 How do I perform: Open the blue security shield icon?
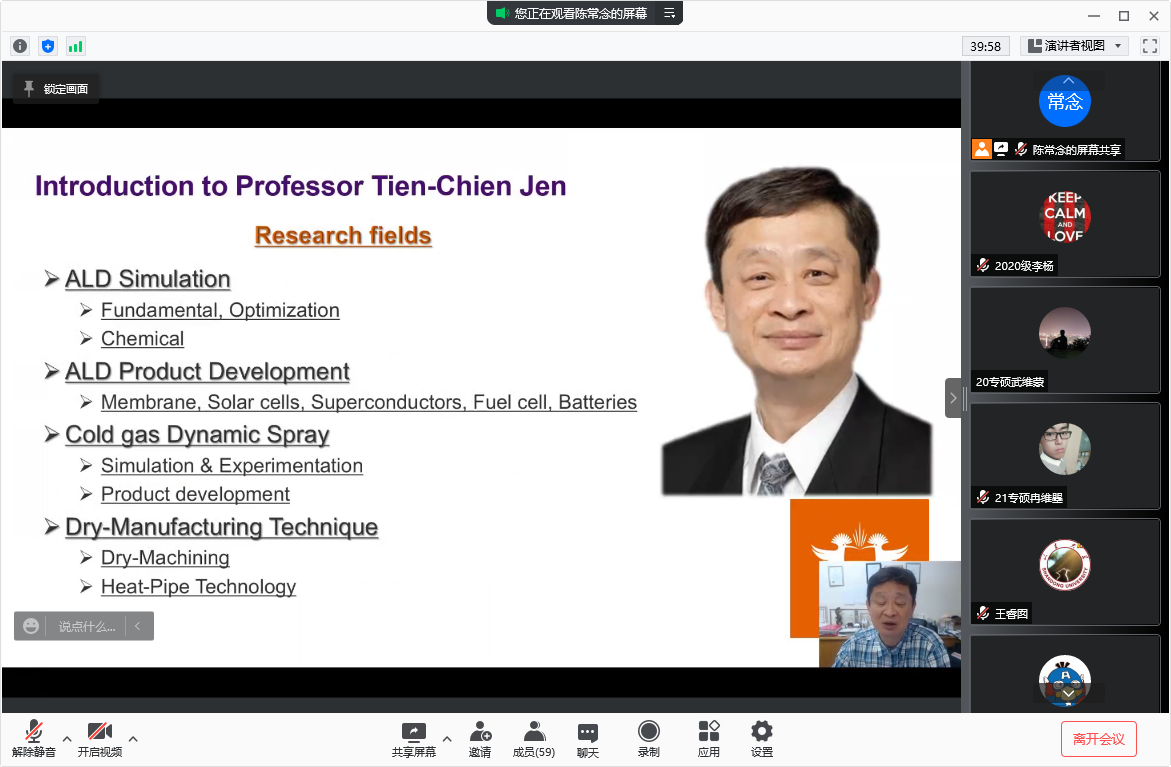pyautogui.click(x=48, y=46)
